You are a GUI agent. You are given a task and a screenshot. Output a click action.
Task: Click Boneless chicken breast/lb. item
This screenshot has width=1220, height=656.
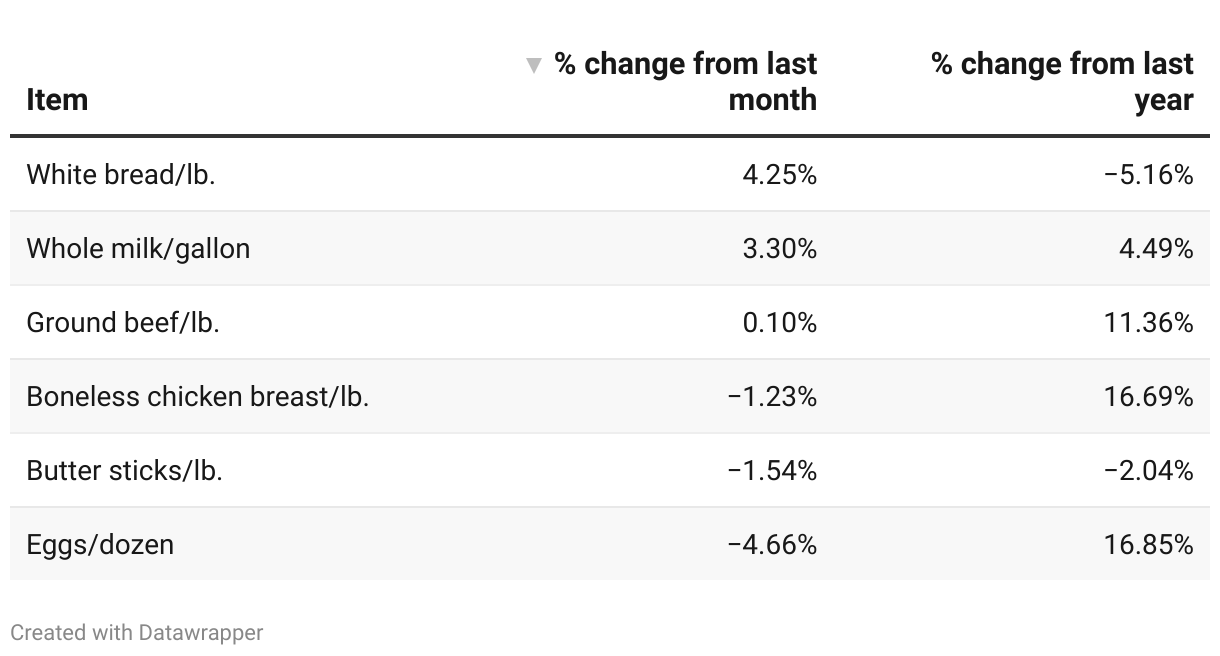coord(198,396)
